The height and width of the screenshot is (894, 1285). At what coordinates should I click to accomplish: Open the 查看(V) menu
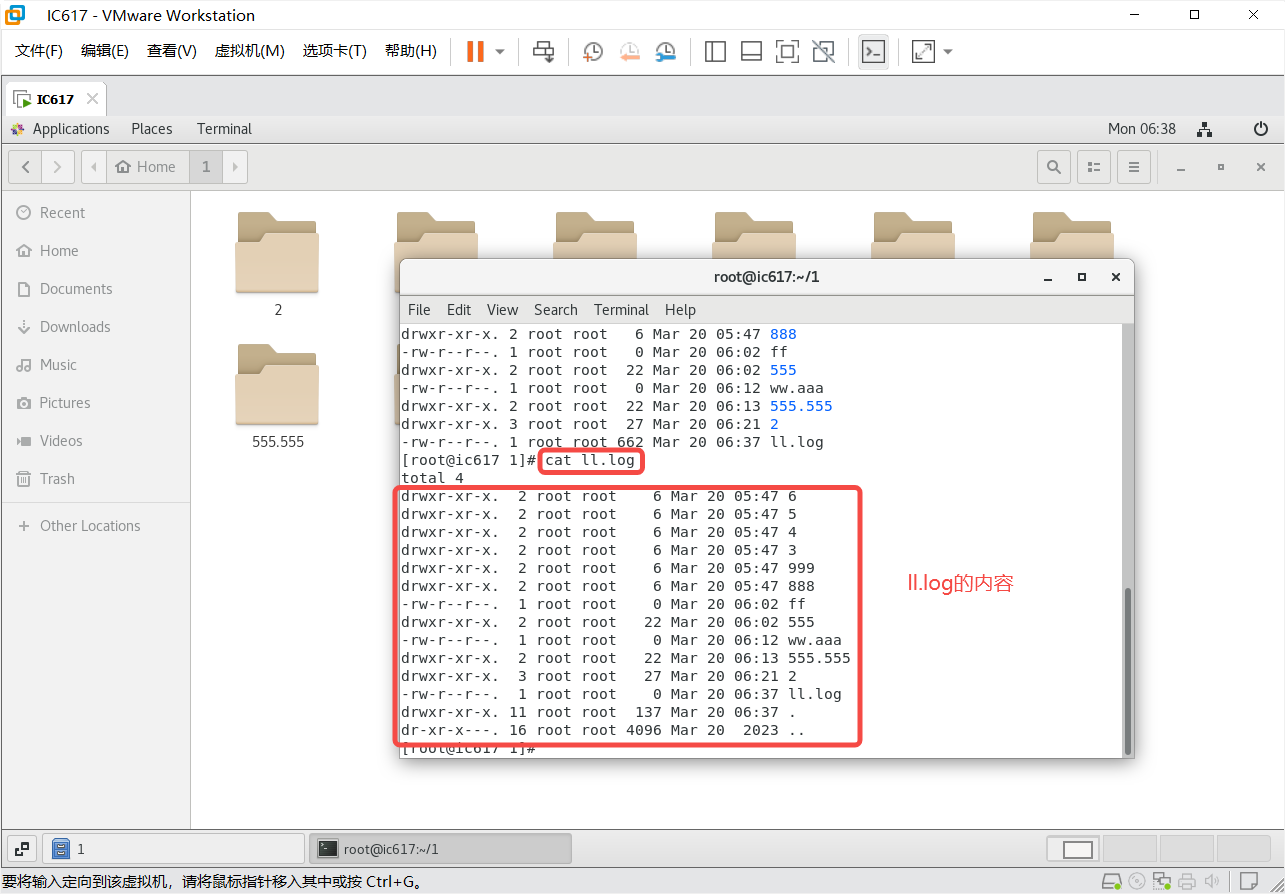(x=172, y=51)
